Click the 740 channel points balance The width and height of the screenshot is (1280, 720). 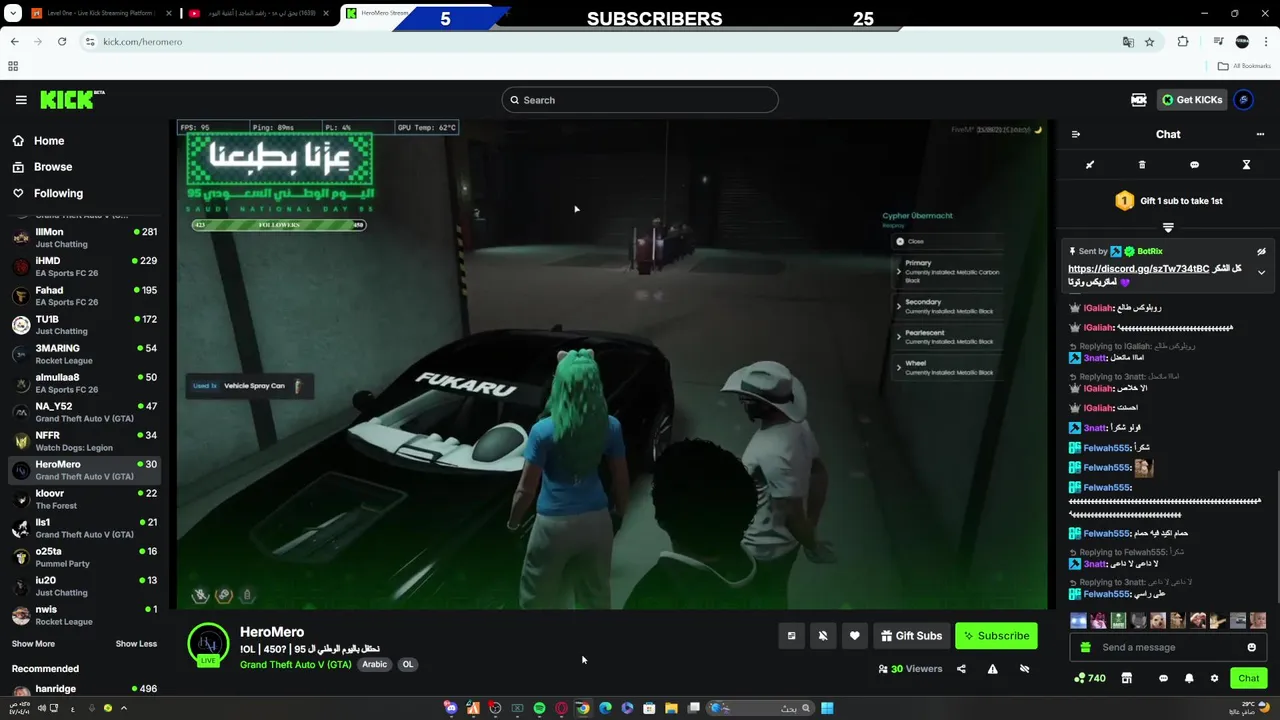[1089, 678]
